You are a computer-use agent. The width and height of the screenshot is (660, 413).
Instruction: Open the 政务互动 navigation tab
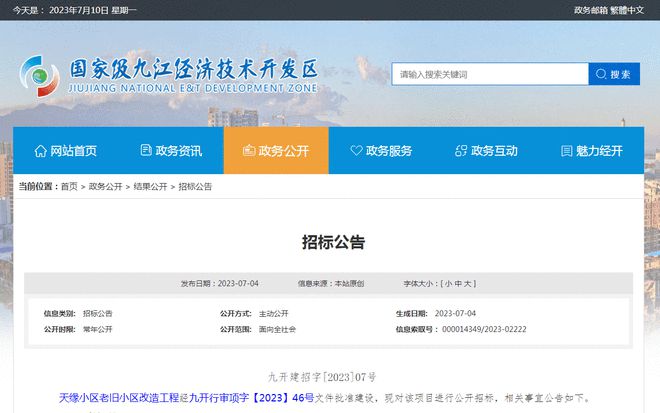click(487, 150)
